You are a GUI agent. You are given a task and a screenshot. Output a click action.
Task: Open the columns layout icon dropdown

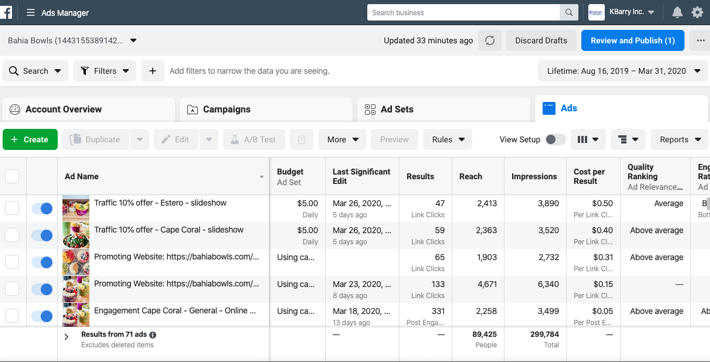point(588,140)
